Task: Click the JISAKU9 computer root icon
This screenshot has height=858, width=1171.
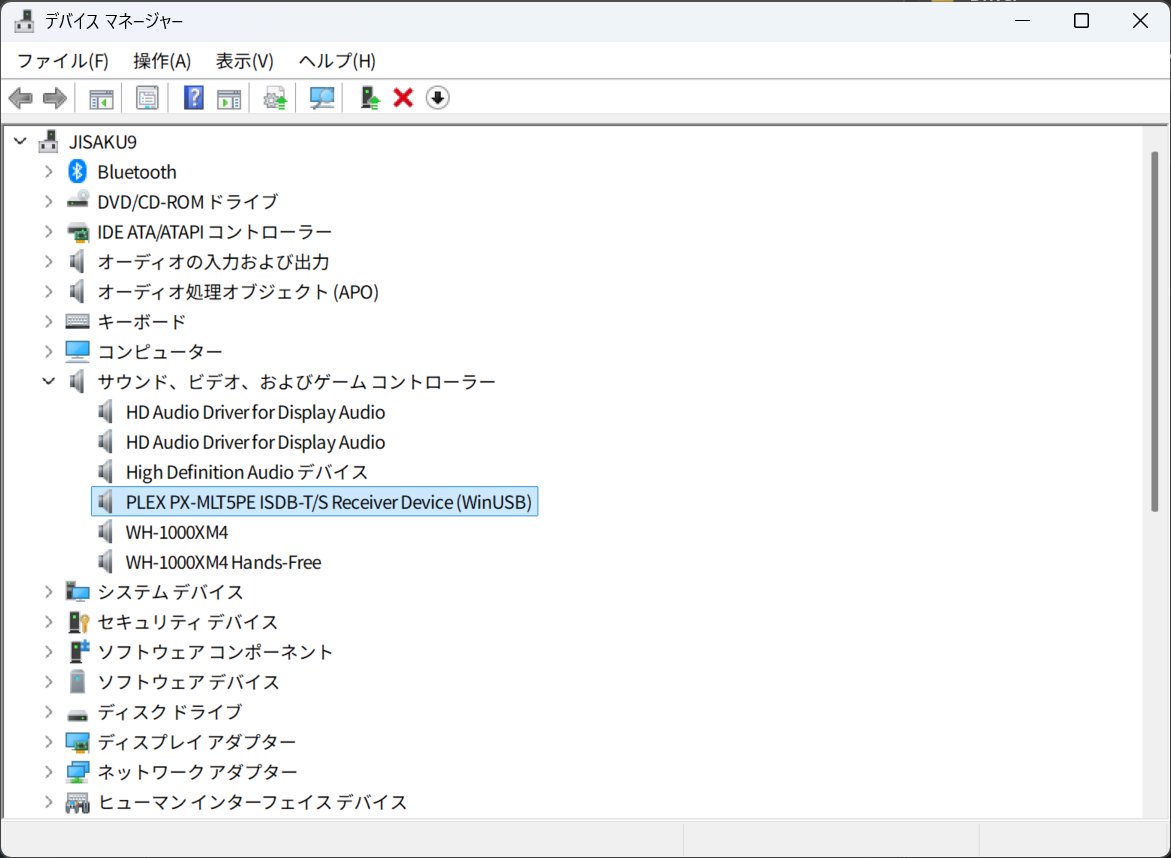Action: coord(49,141)
